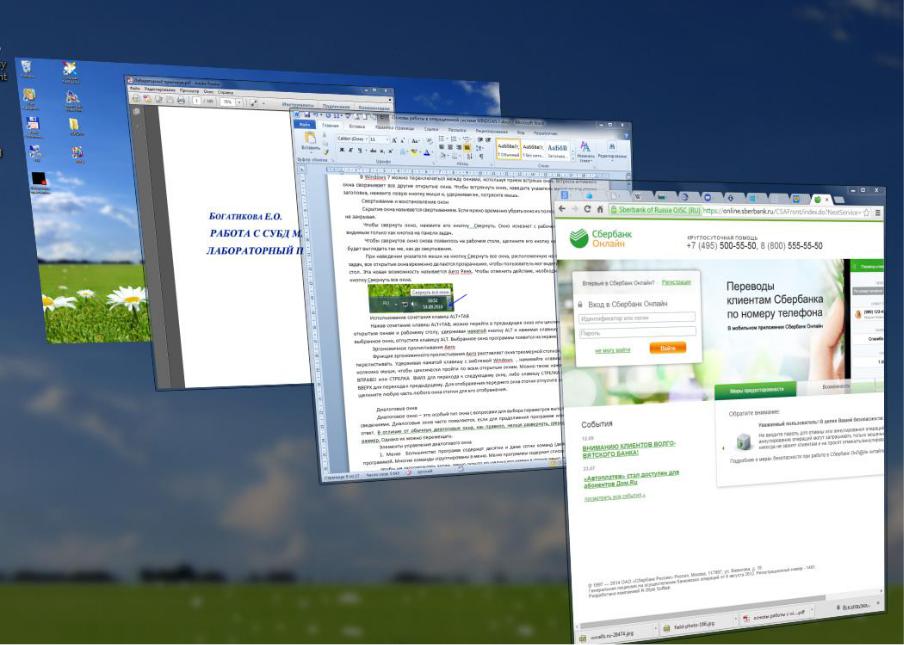Viewport: 904px width, 645px height.
Task: Click the Text Effects icon in Word
Action: click(402, 151)
